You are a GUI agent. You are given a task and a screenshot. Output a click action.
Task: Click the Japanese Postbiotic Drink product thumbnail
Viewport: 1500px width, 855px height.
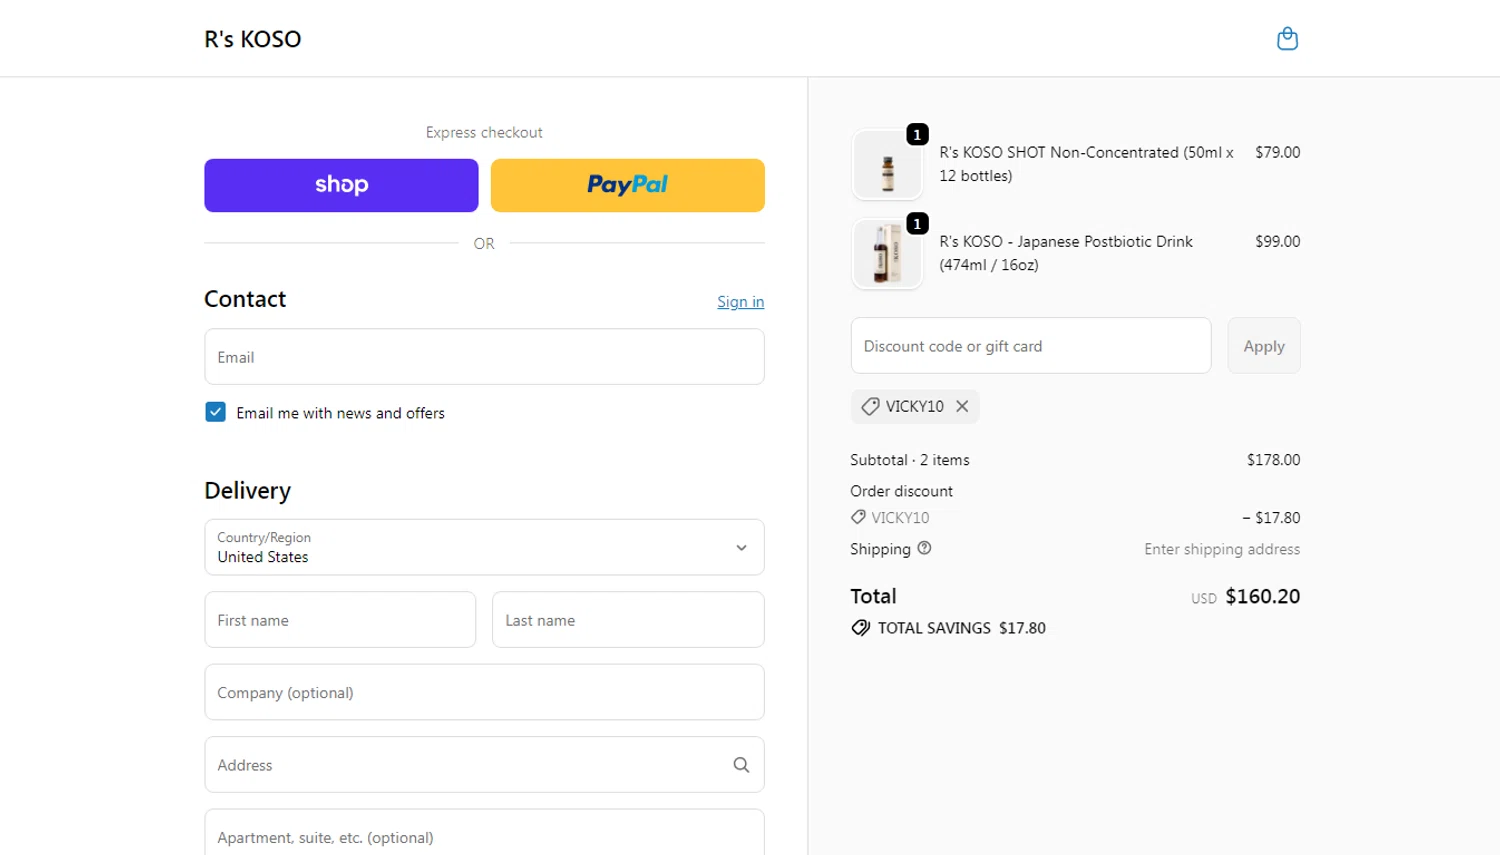coord(887,254)
